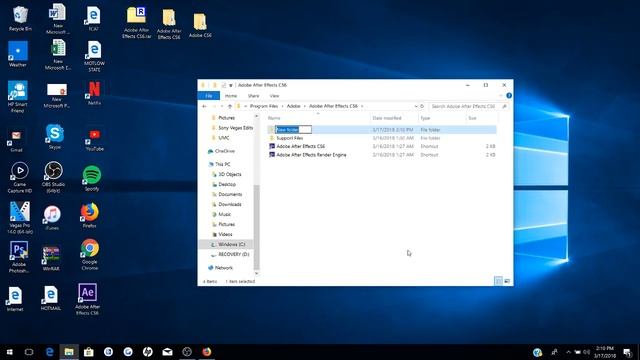
Task: Select the Gmail desktop shortcut
Action: pyautogui.click(x=16, y=141)
